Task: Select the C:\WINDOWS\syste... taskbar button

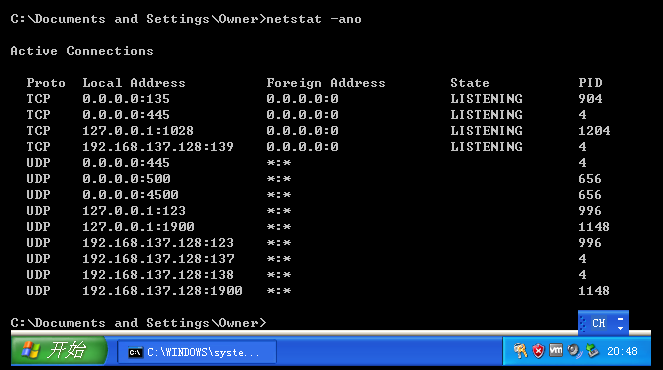Action: point(197,352)
